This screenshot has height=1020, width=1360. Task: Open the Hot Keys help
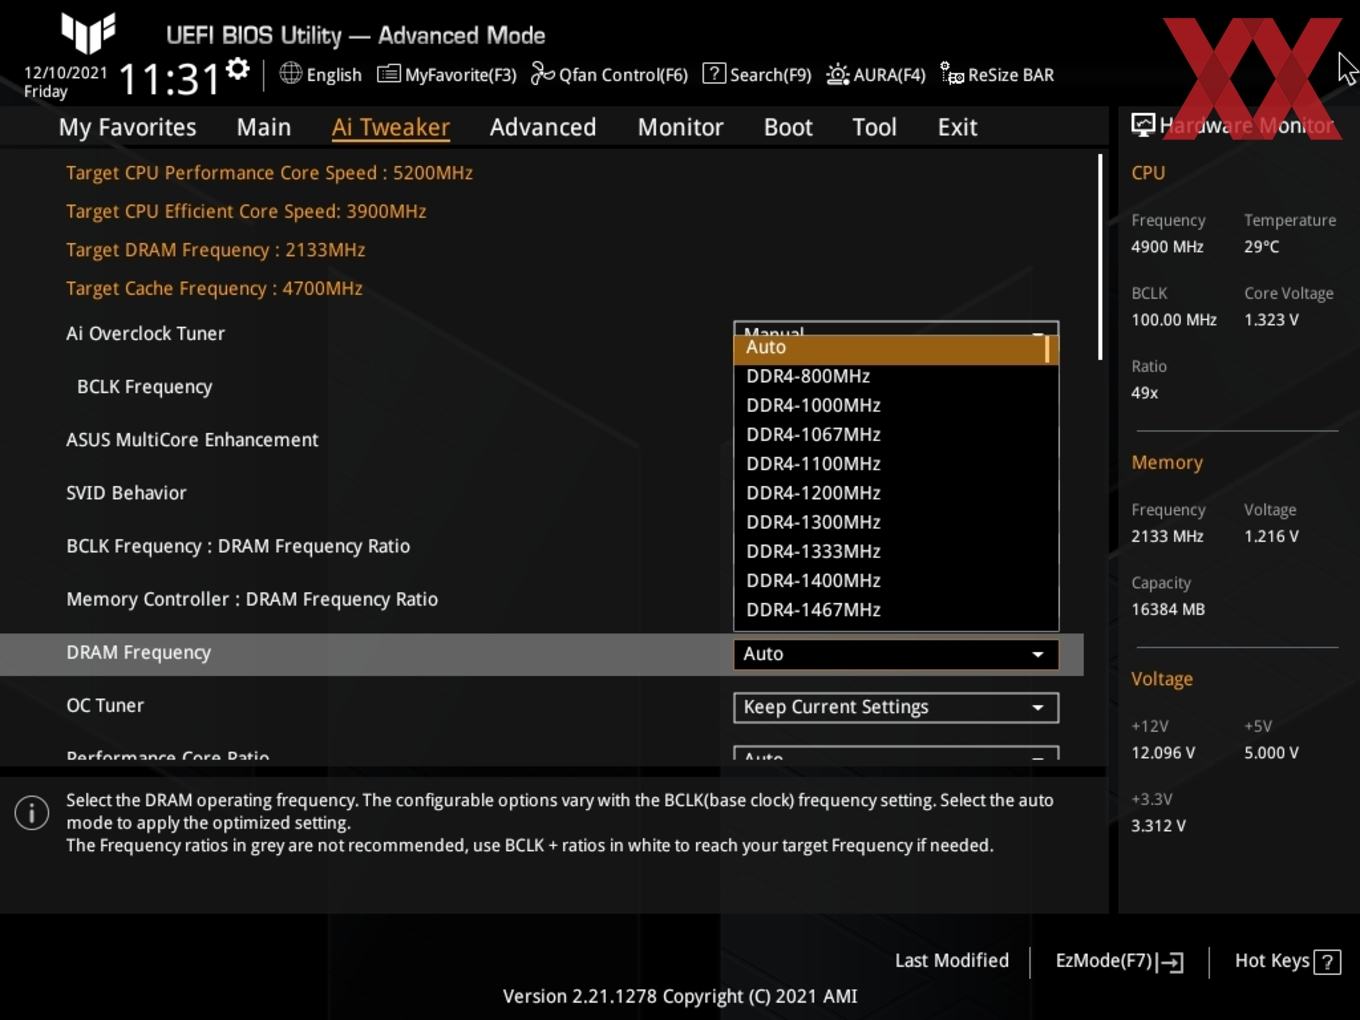[1287, 961]
